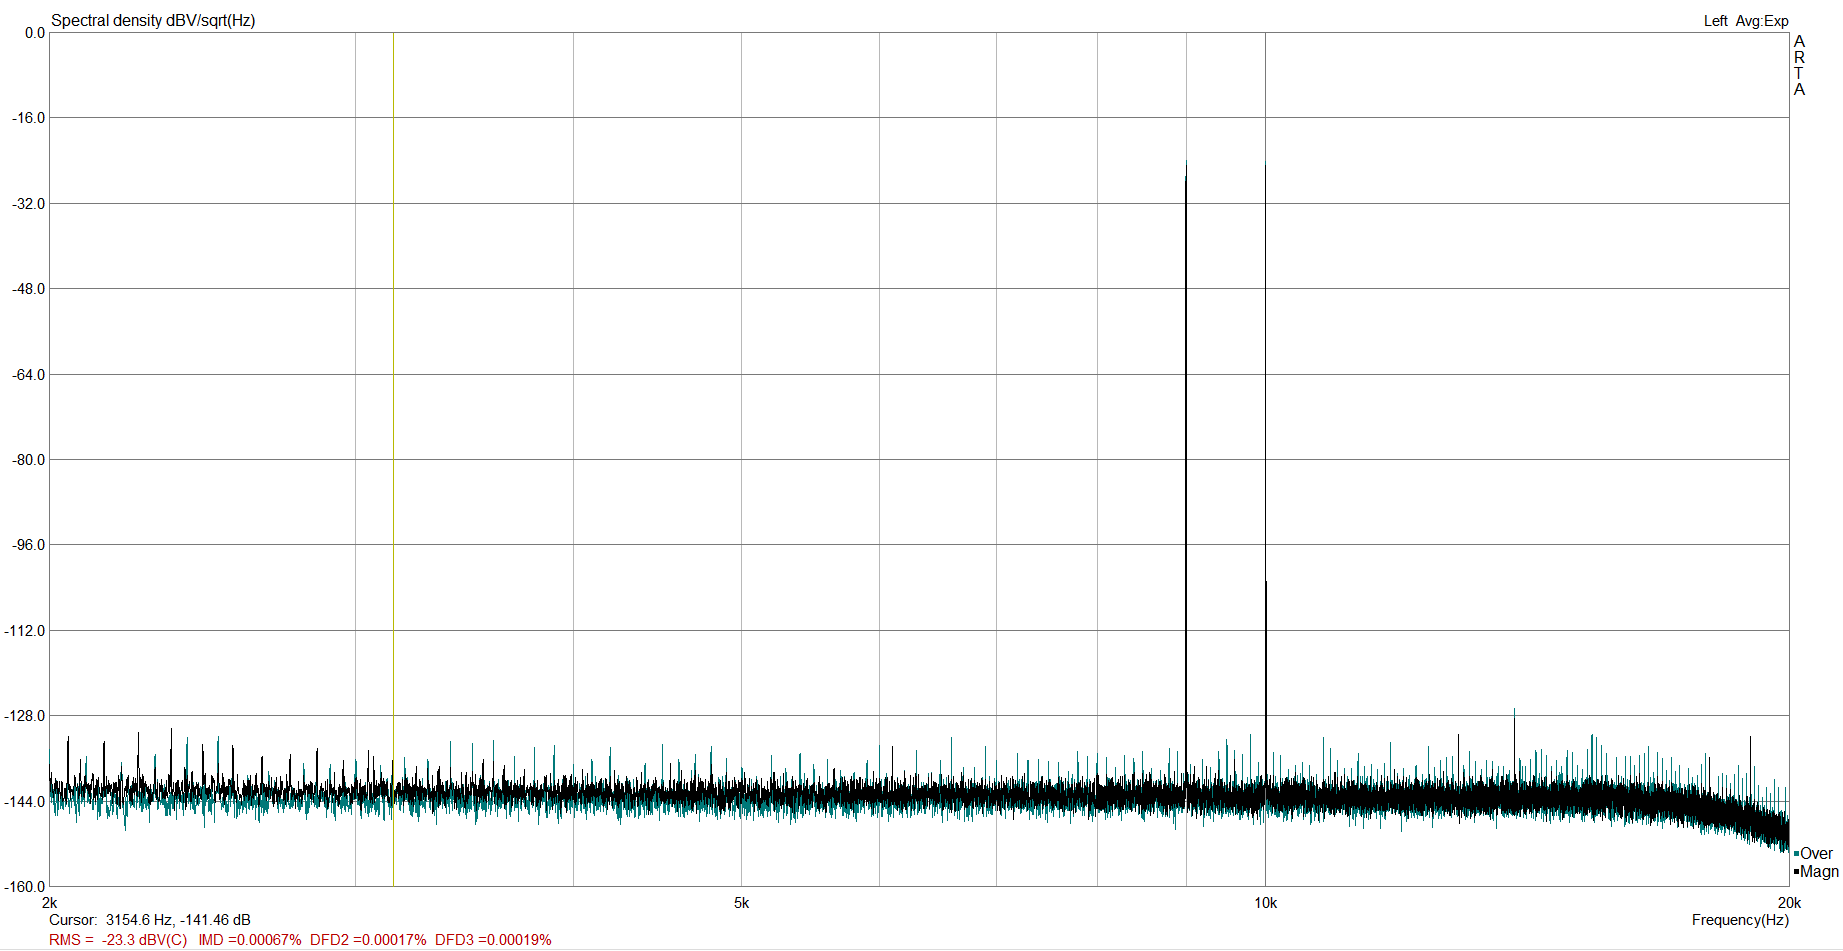This screenshot has width=1843, height=951.
Task: Click the '-160.0' y-axis label
Action: point(26,887)
